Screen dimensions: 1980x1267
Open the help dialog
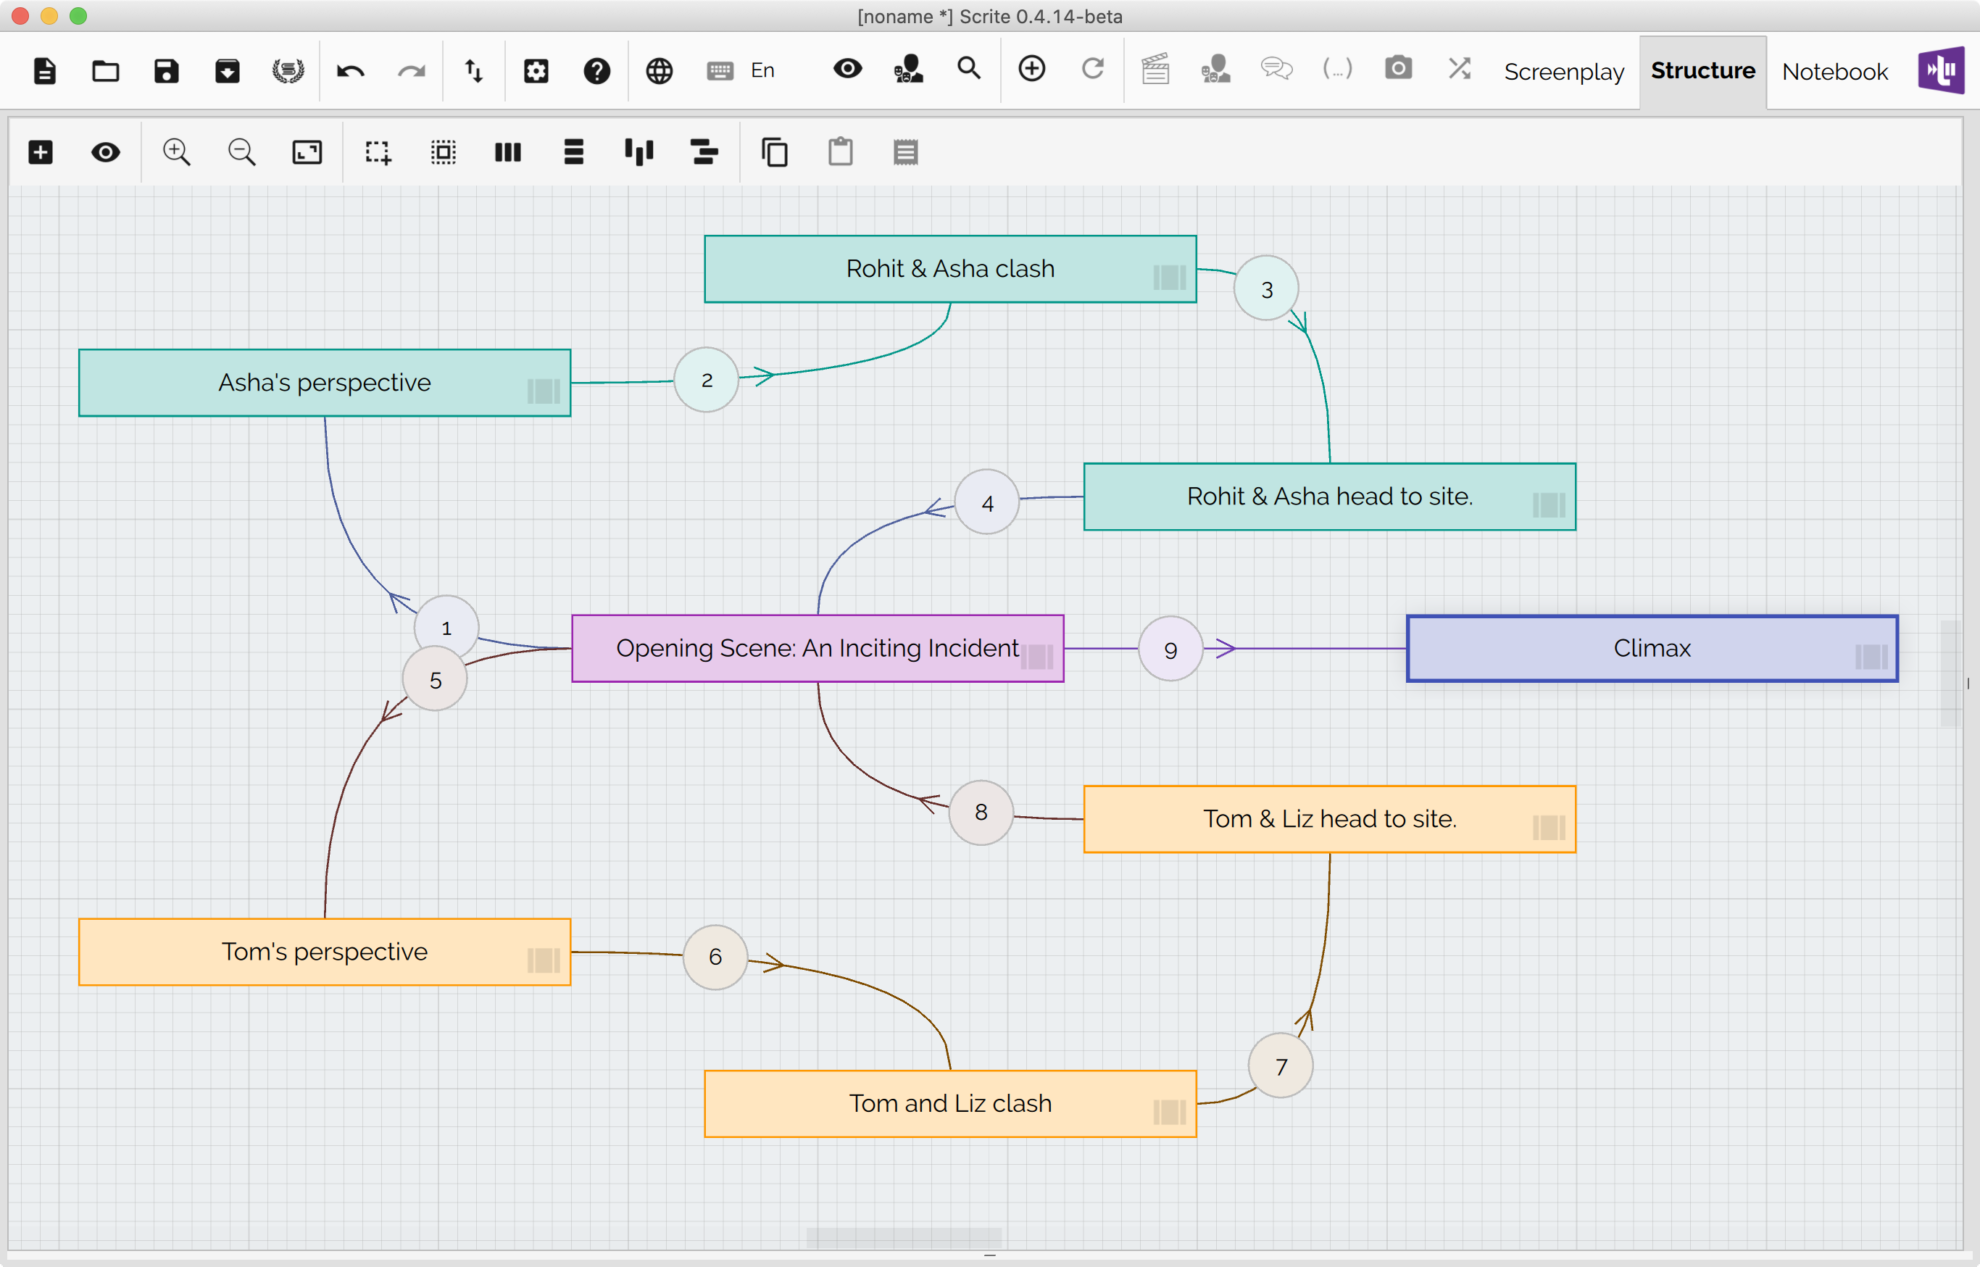[597, 70]
